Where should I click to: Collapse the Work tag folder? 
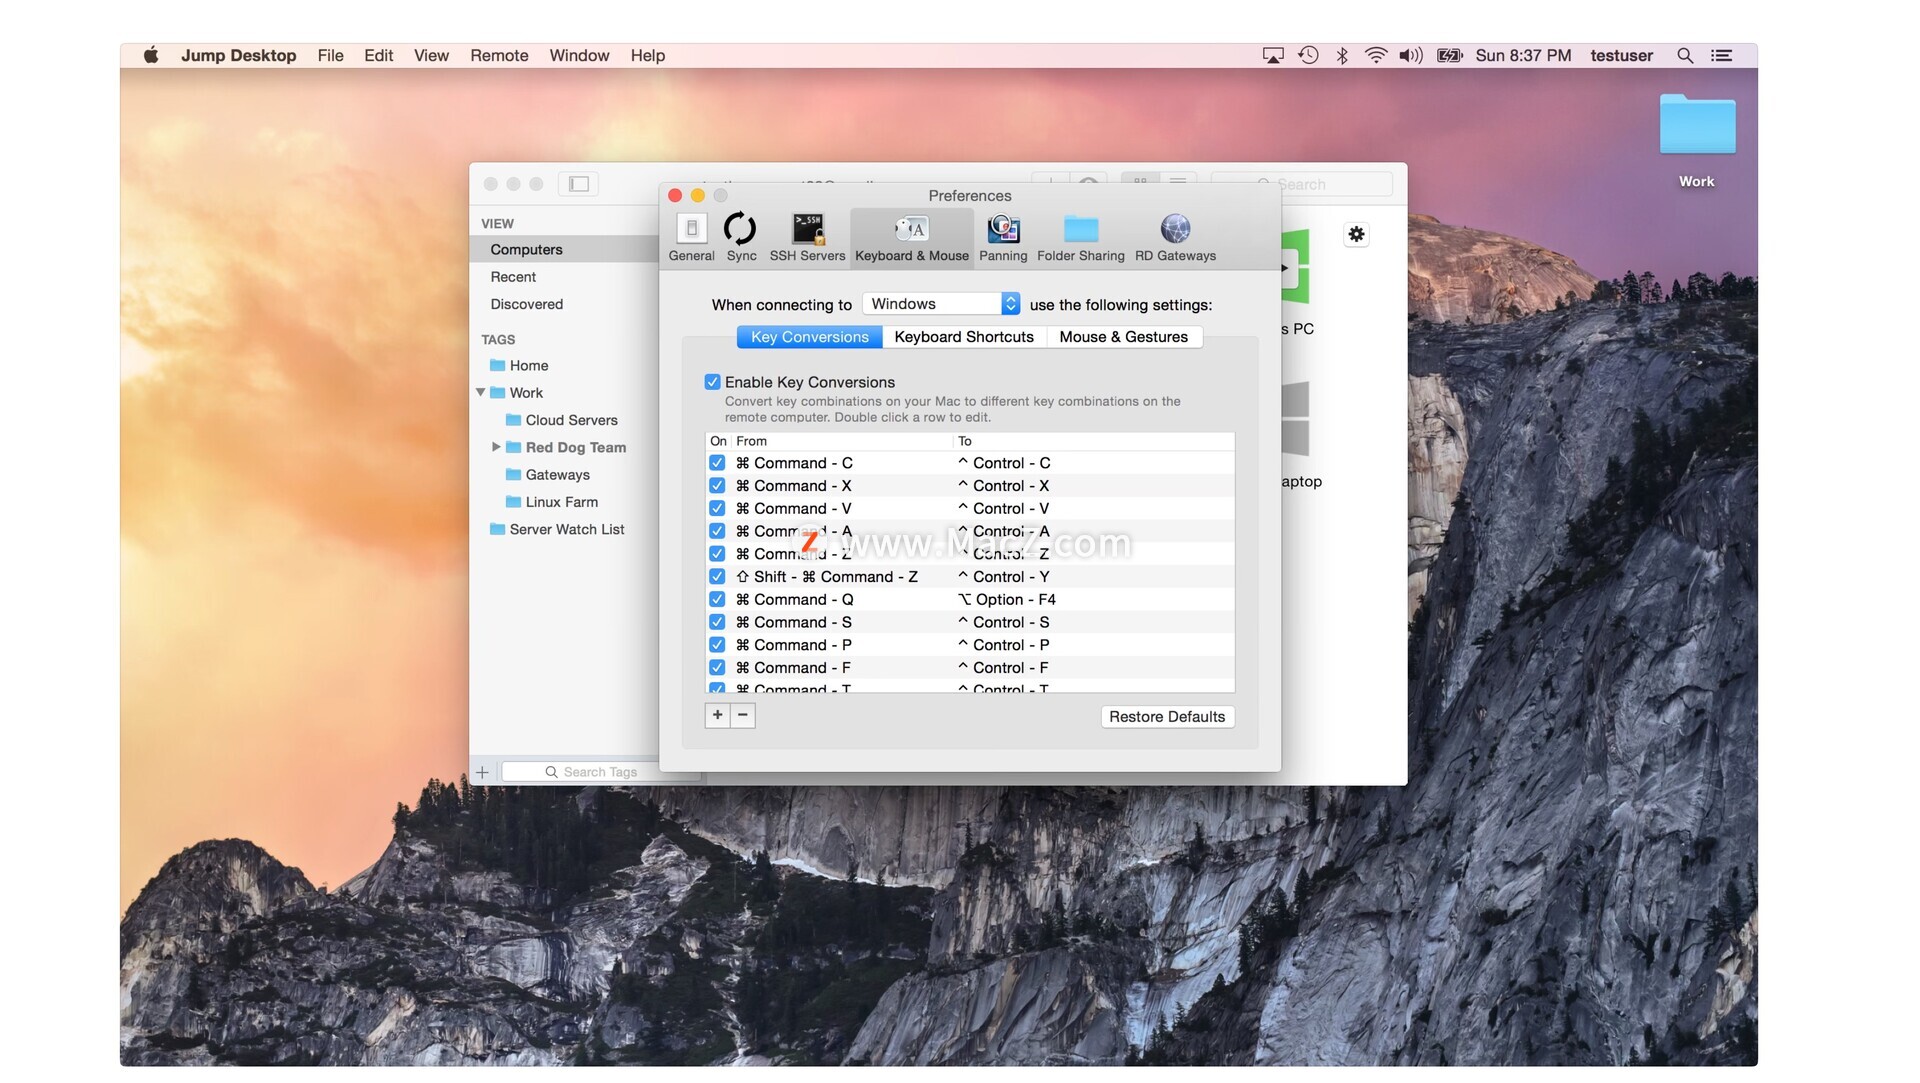click(481, 393)
